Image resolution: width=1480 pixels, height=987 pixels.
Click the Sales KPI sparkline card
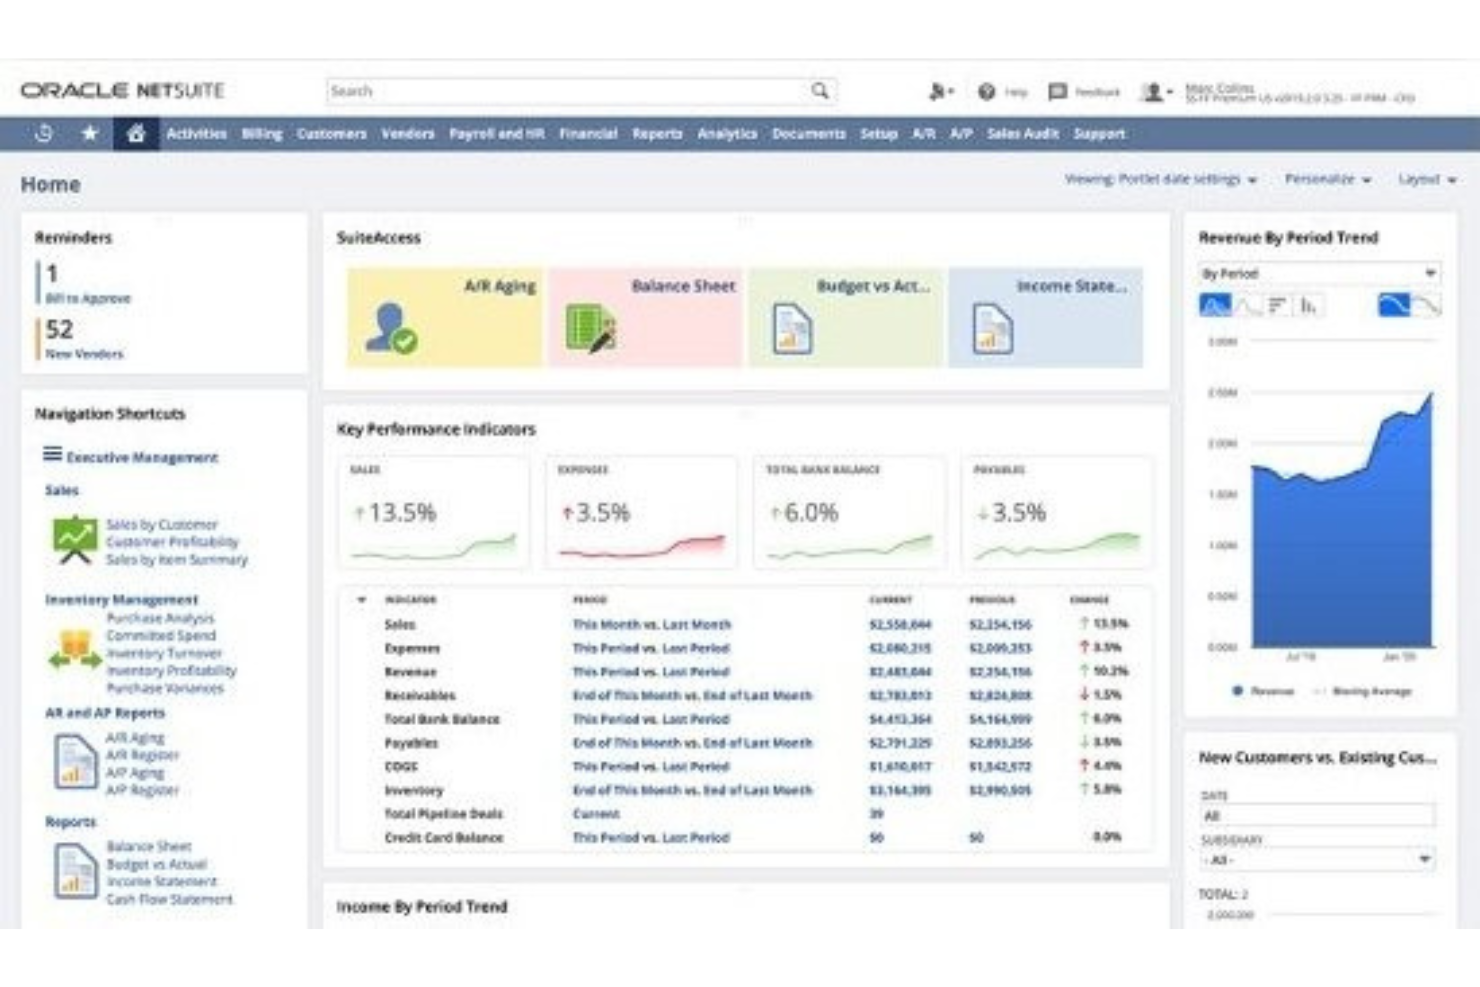click(434, 513)
